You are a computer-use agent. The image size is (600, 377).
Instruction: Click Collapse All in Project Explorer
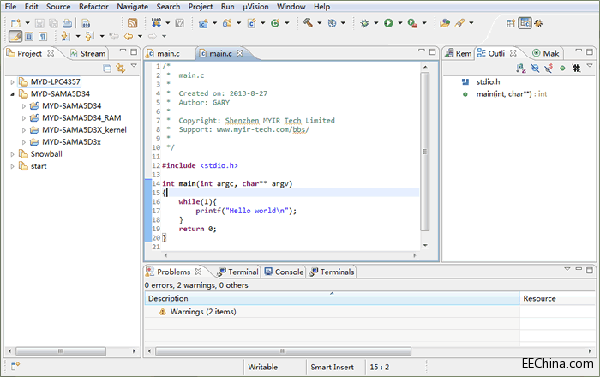tap(107, 69)
